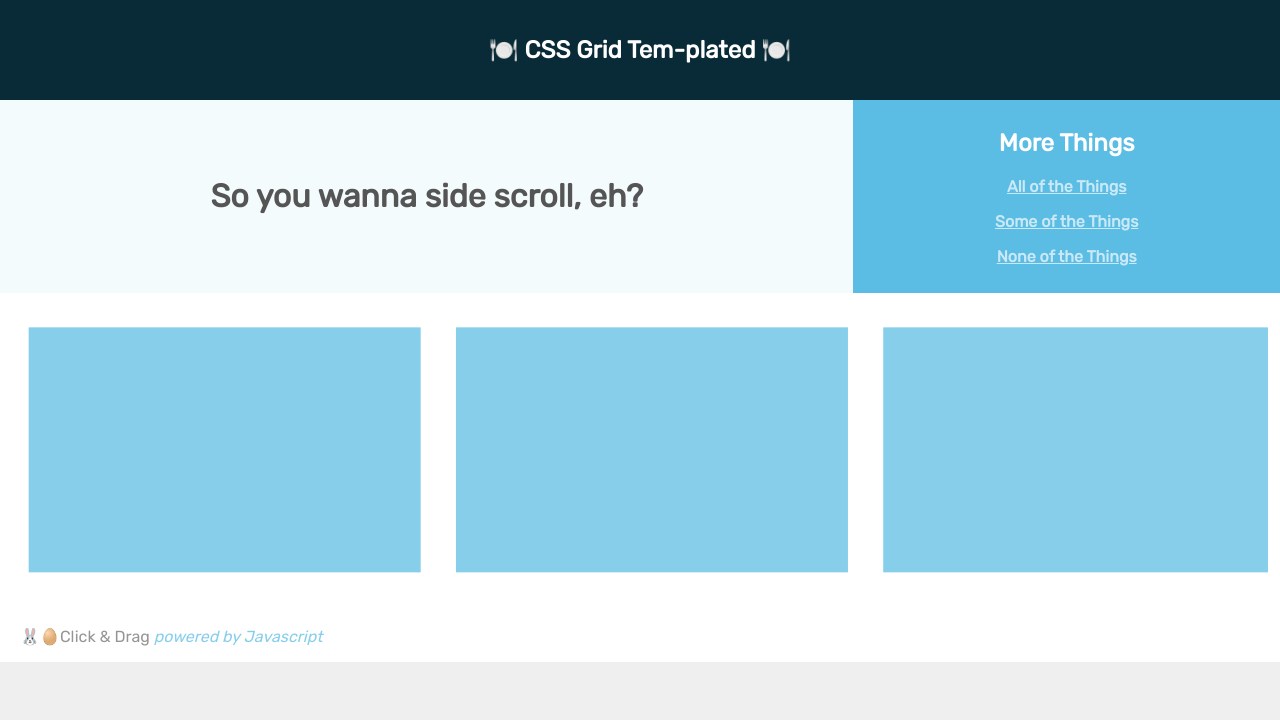The image size is (1280, 720).
Task: Click the white gap between first and second cards
Action: click(x=438, y=450)
